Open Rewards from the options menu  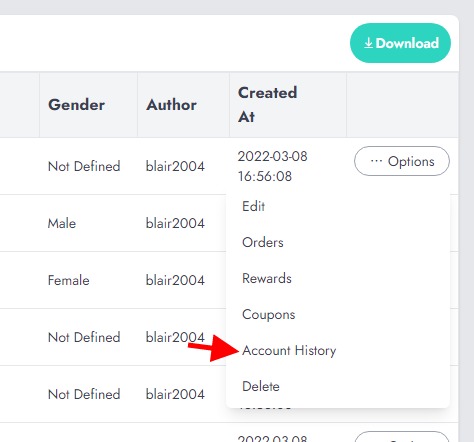[x=267, y=278]
